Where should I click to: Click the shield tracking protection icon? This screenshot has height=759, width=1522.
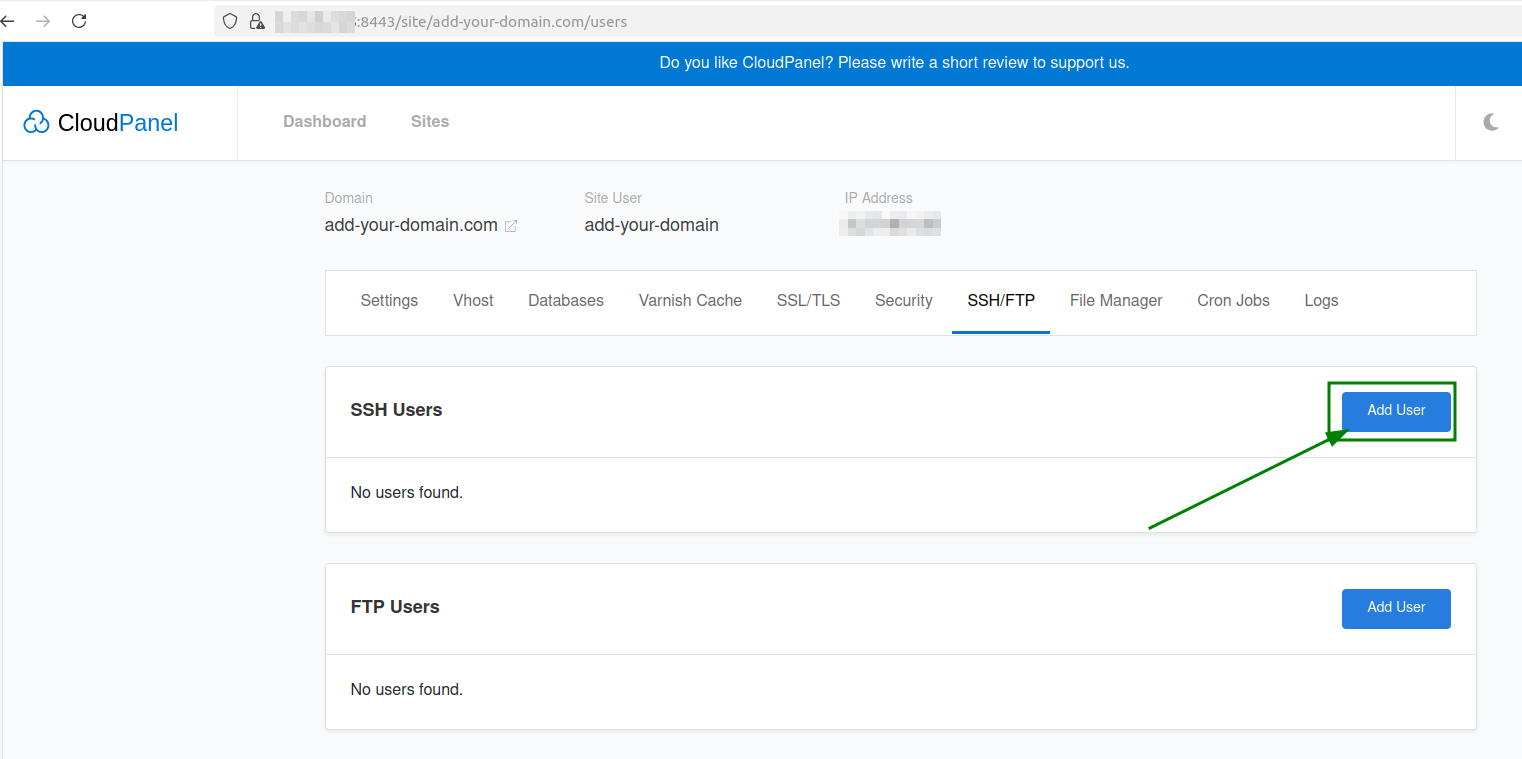click(x=231, y=21)
